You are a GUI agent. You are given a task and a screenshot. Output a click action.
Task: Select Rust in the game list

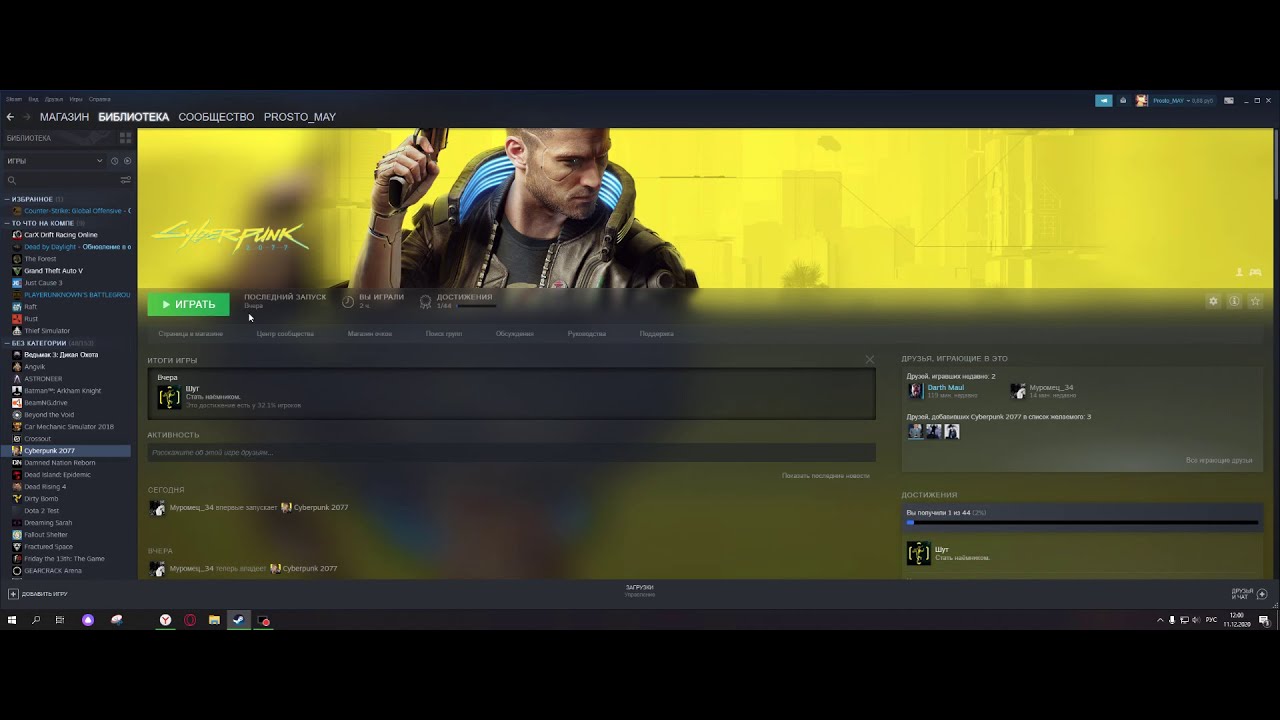[31, 319]
